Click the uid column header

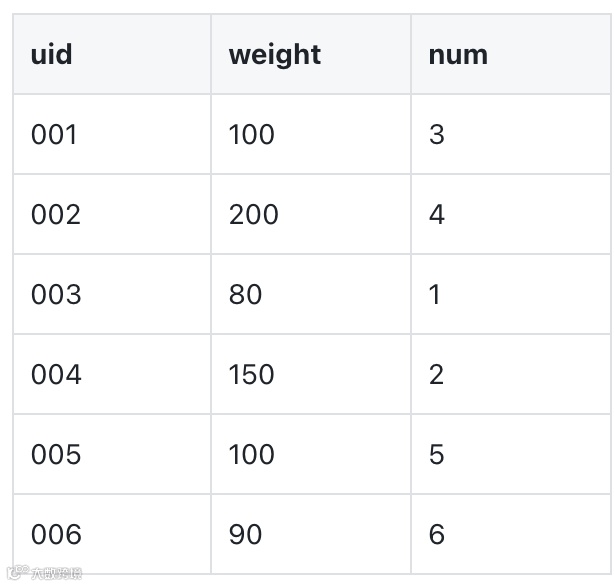[x=52, y=54]
